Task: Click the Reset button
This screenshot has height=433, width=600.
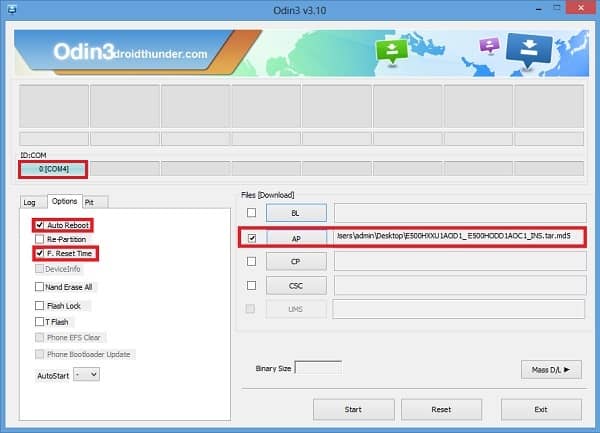Action: (441, 410)
